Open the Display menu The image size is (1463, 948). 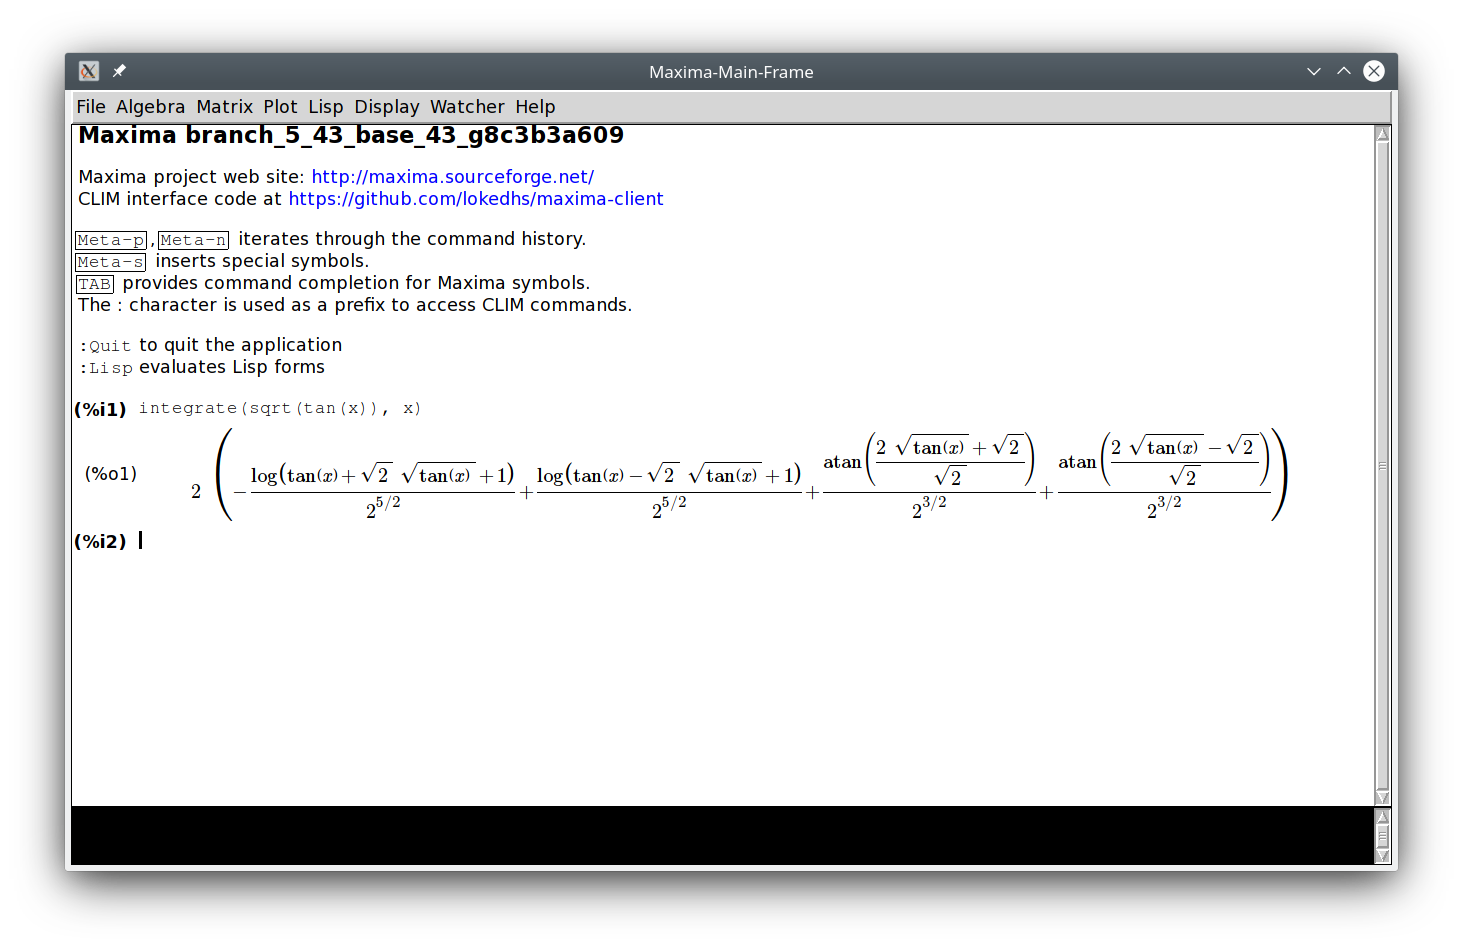click(387, 107)
